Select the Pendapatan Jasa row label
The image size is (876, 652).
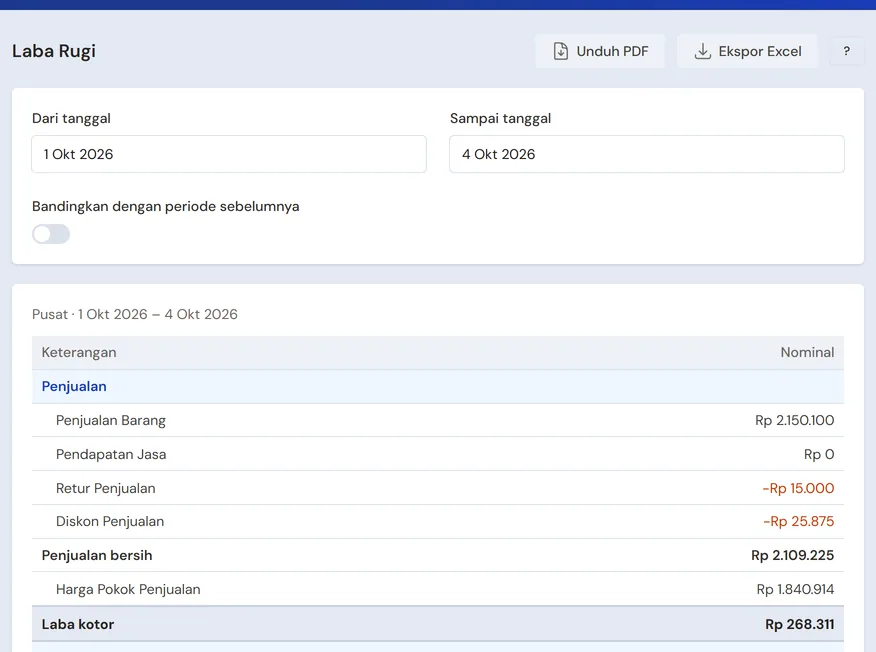111,454
